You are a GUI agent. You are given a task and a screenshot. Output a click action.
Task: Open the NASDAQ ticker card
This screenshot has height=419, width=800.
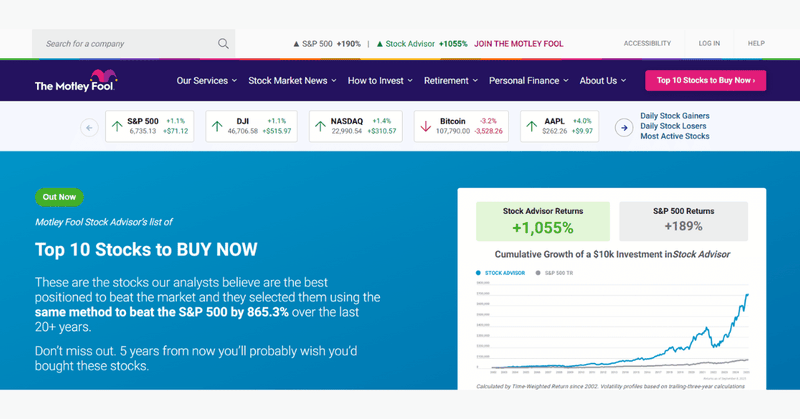356,126
